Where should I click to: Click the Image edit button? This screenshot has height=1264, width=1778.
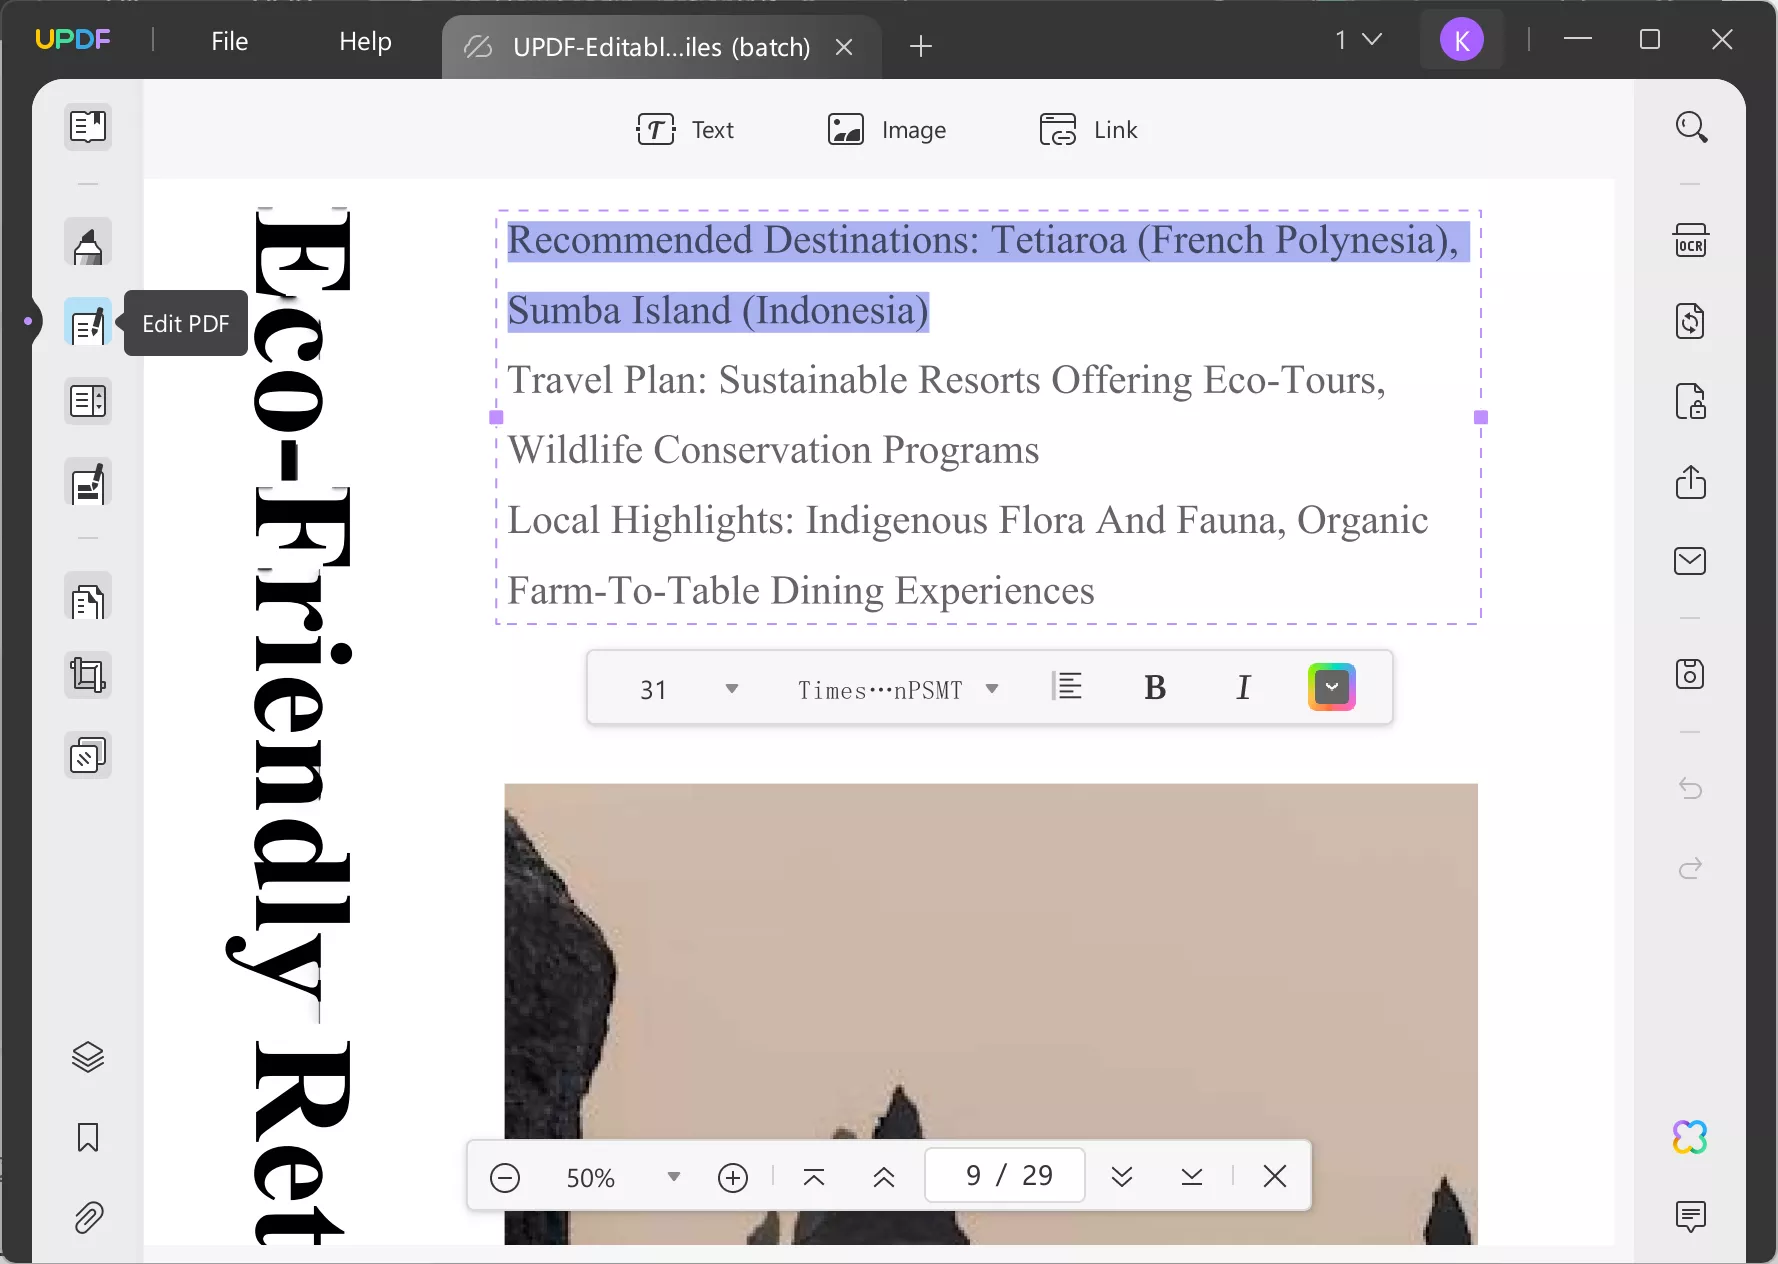coord(886,130)
